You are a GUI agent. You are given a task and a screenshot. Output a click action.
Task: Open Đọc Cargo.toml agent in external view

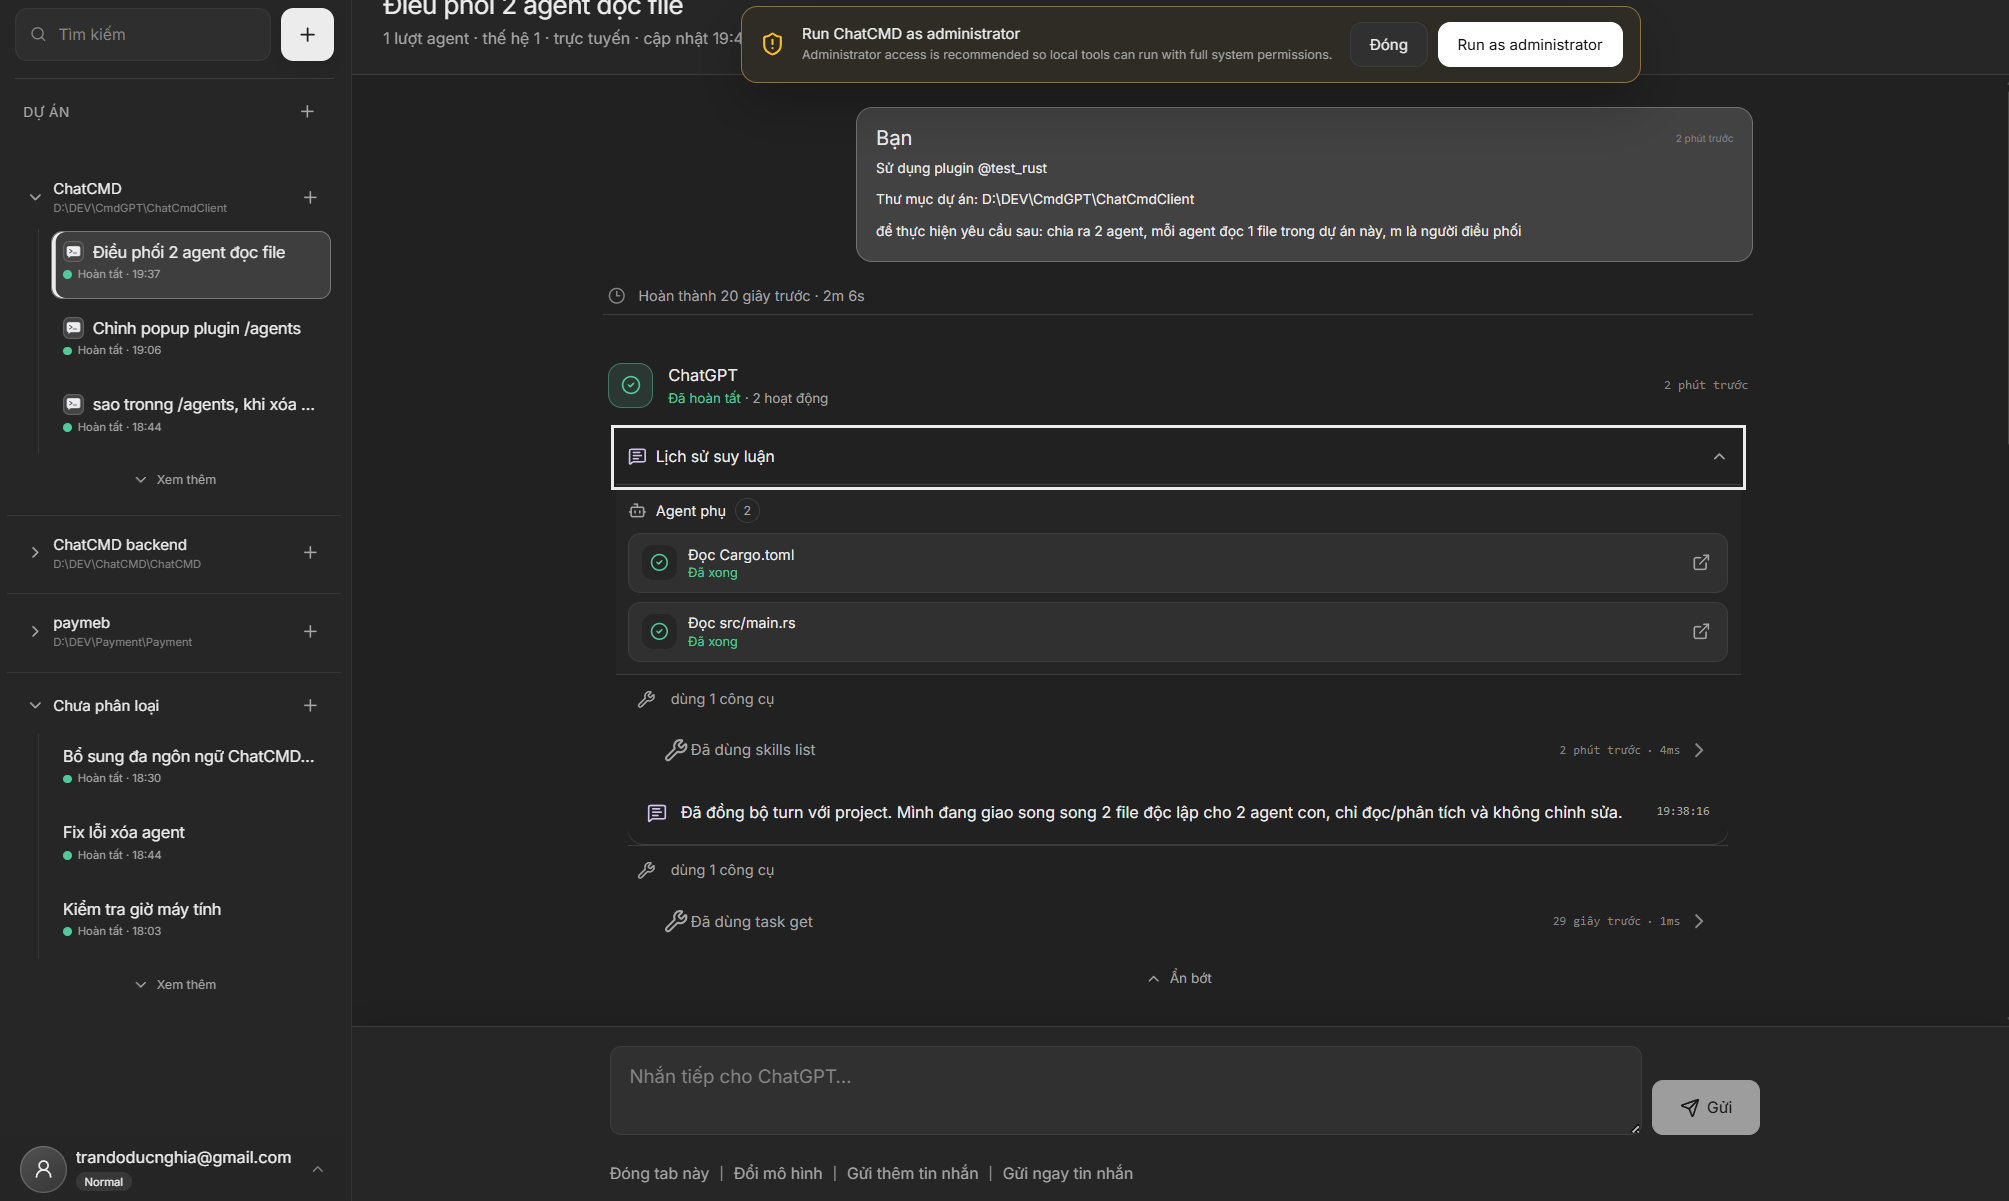tap(1700, 563)
